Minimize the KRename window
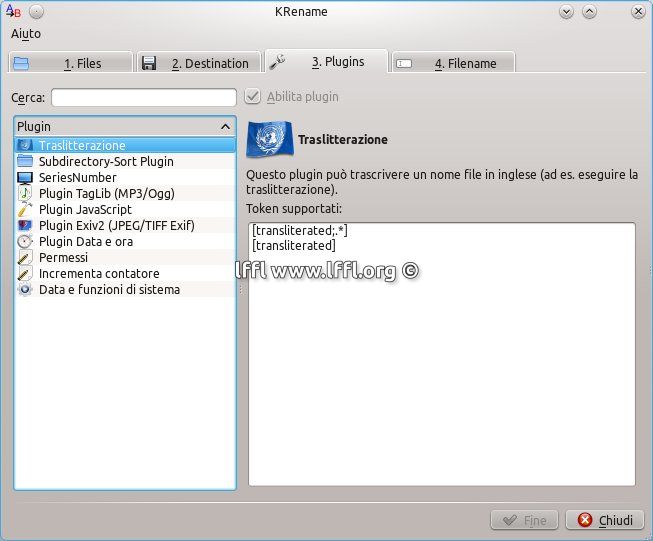 tap(566, 12)
